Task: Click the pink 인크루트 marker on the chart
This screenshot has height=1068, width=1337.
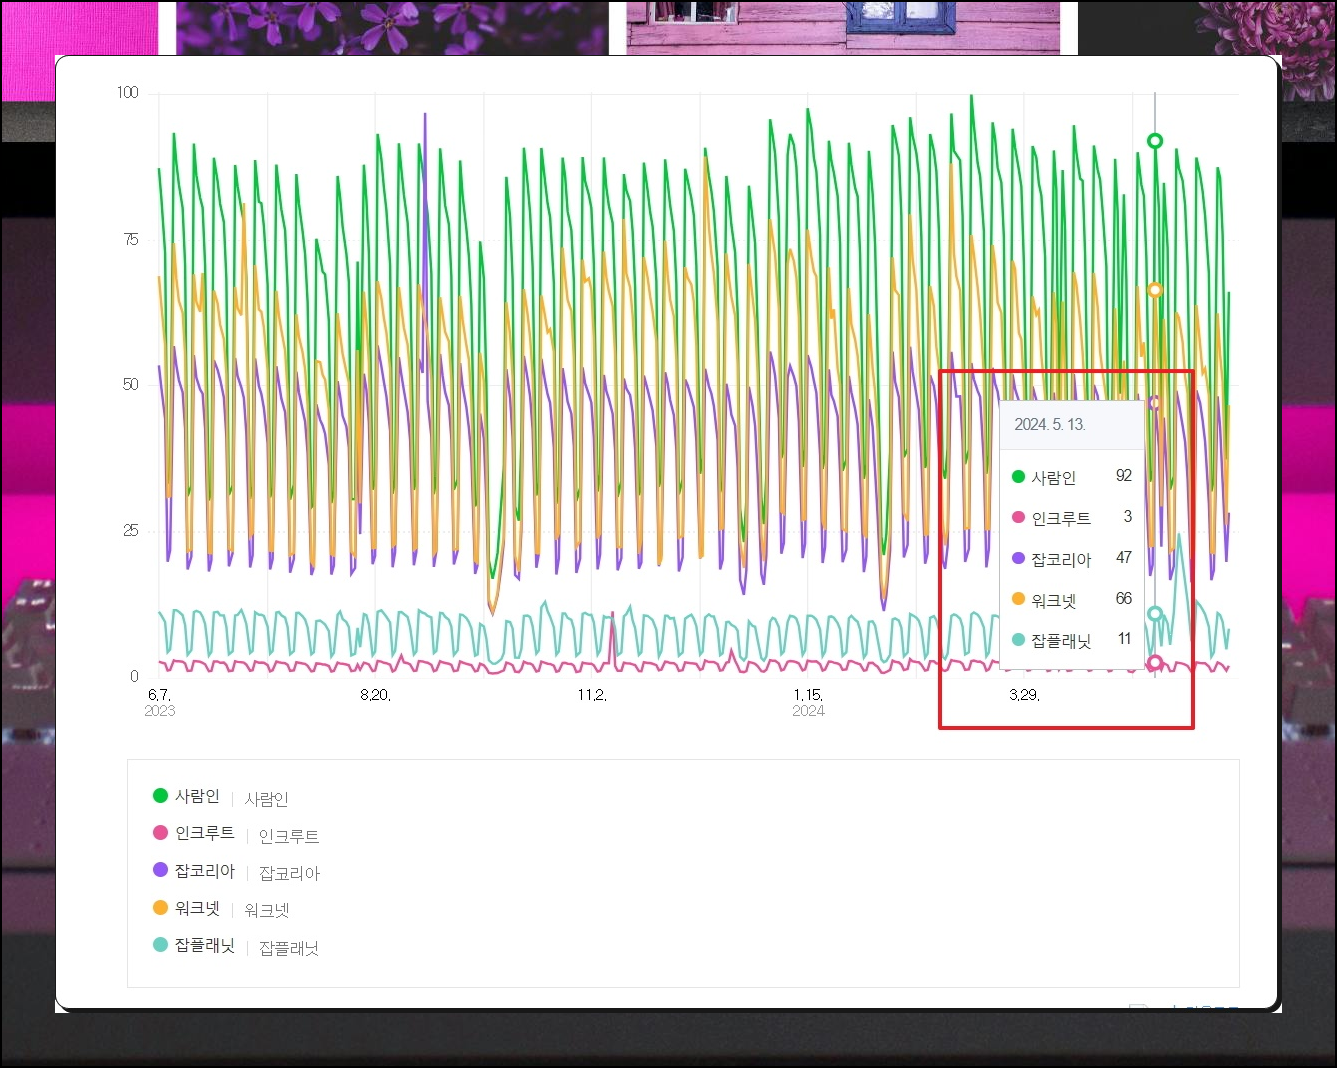Action: pyautogui.click(x=1155, y=663)
